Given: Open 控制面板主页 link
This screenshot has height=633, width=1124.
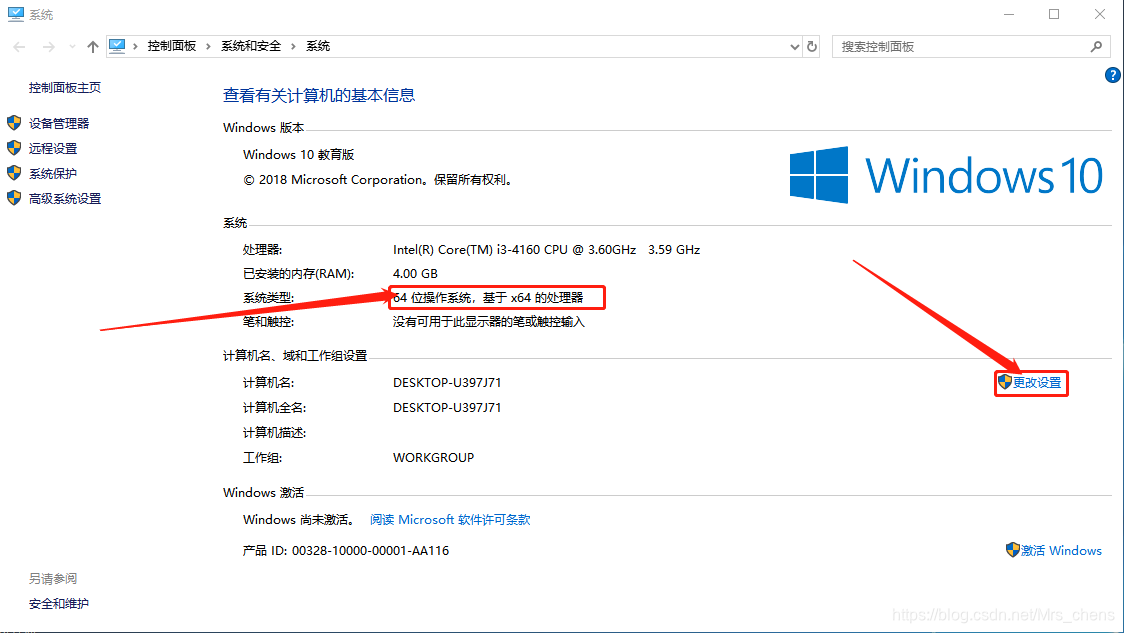Looking at the screenshot, I should coord(65,87).
